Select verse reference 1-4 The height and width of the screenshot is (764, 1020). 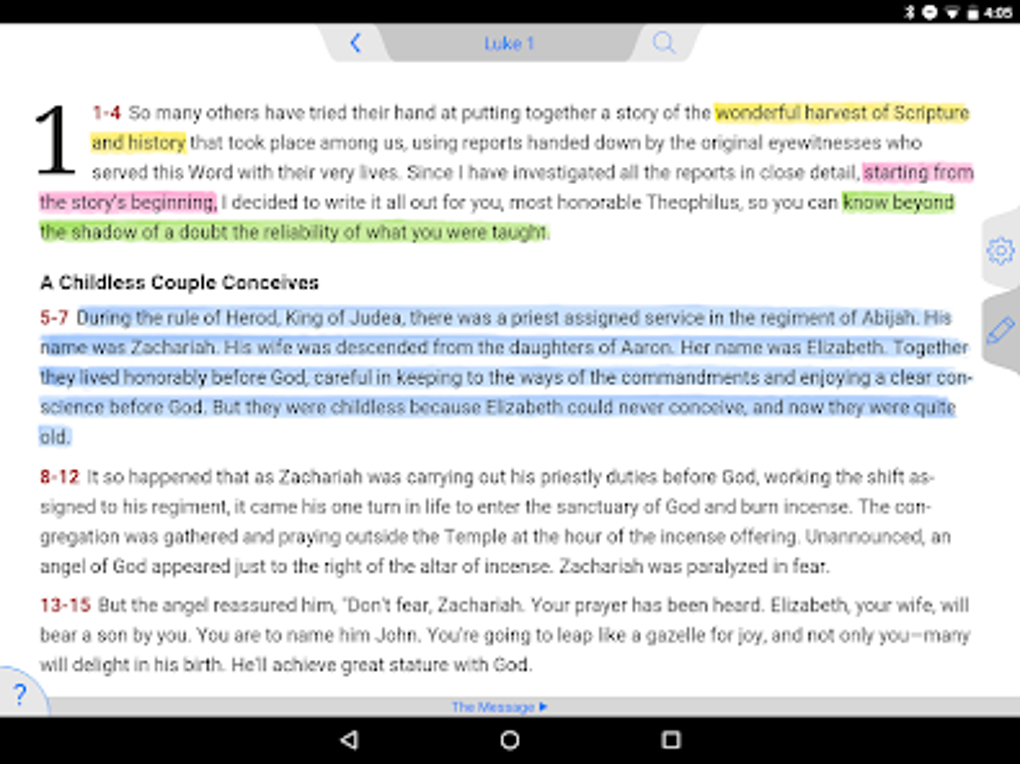(107, 113)
